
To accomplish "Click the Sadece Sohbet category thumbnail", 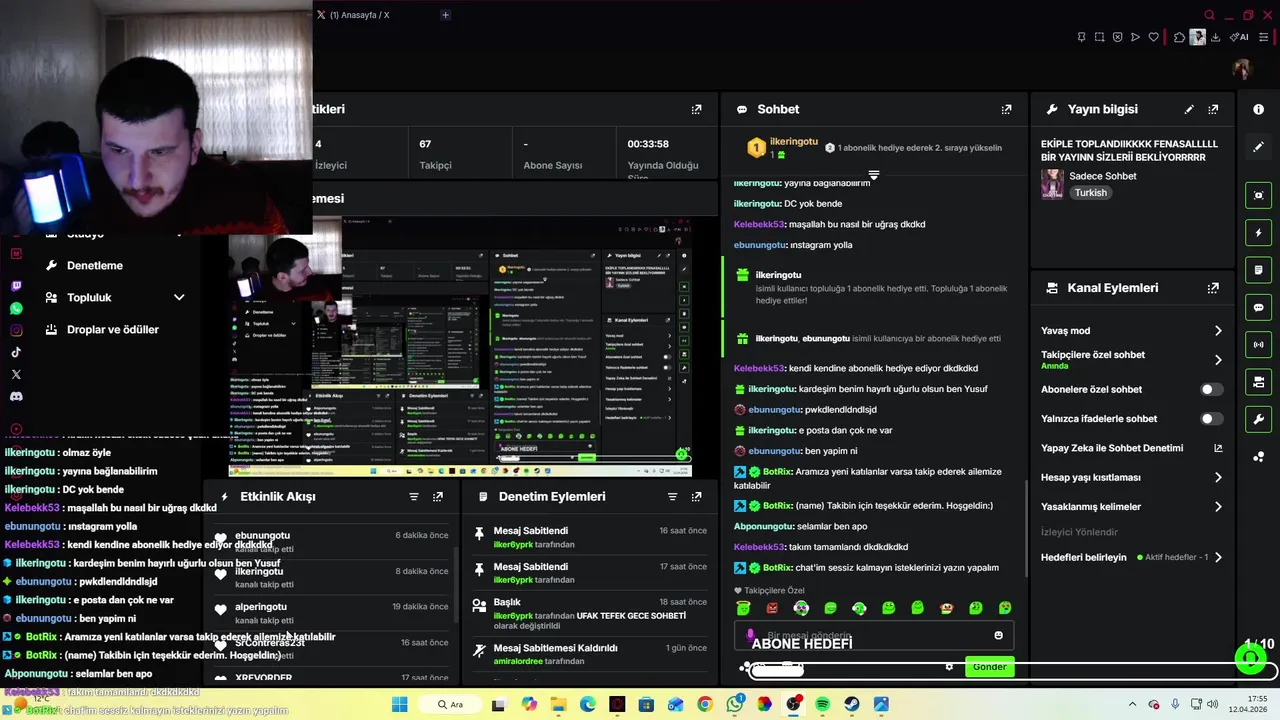I will [x=1052, y=184].
